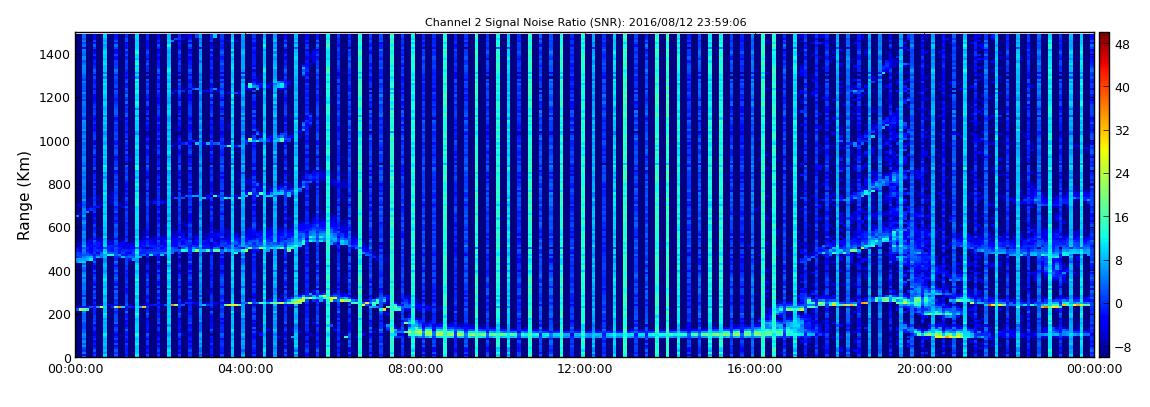Click the 08:00:00 time axis label

click(x=415, y=370)
